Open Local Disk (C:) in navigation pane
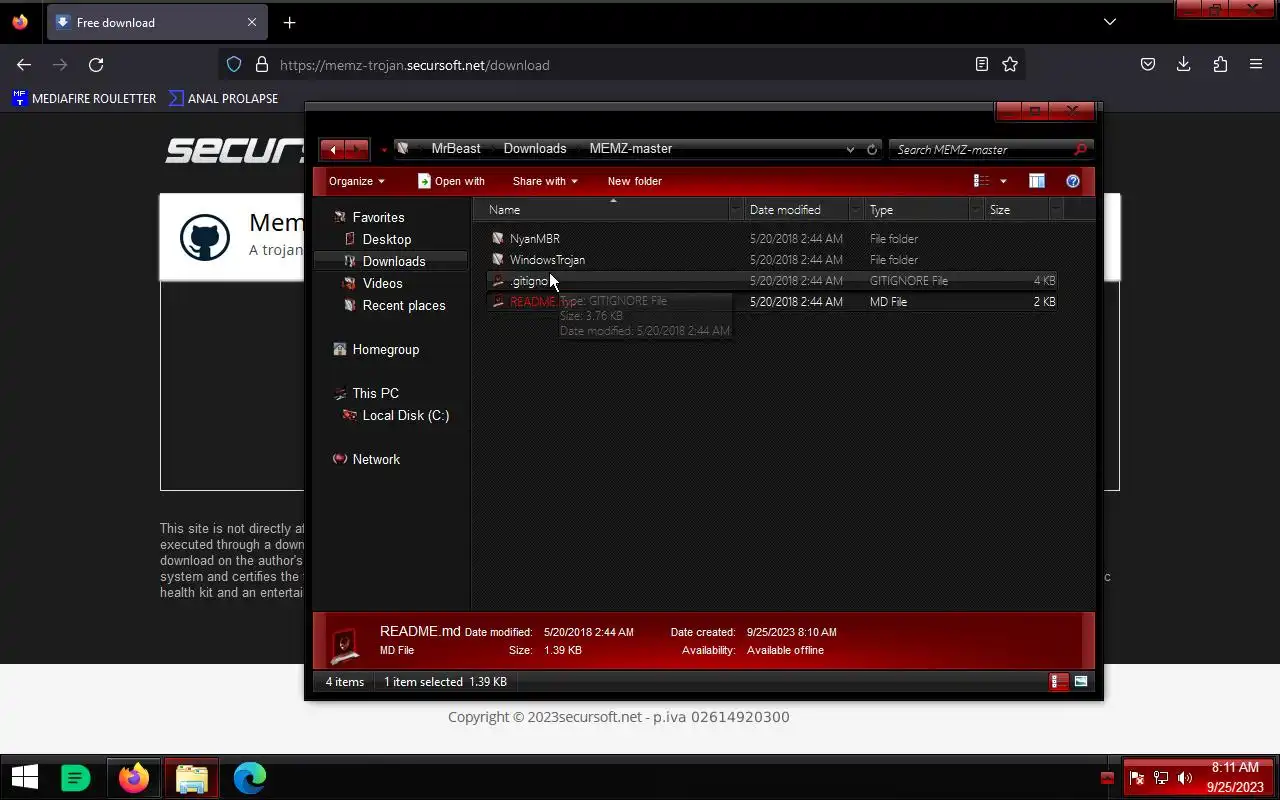Image resolution: width=1280 pixels, height=800 pixels. tap(405, 415)
